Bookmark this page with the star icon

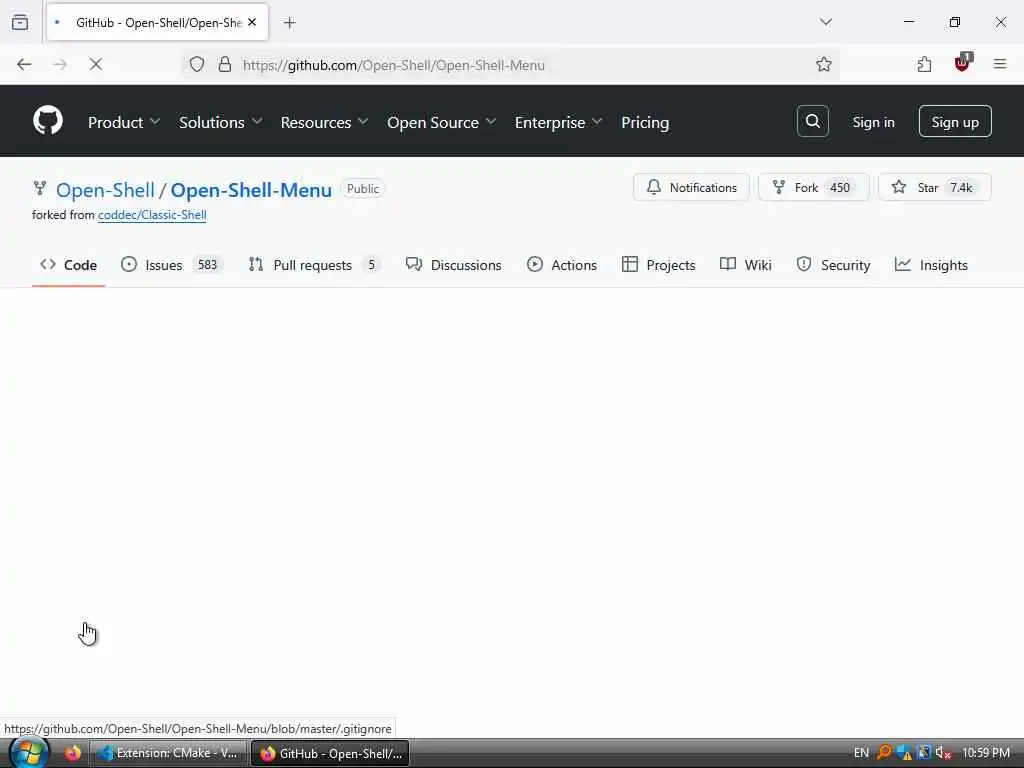(x=824, y=64)
